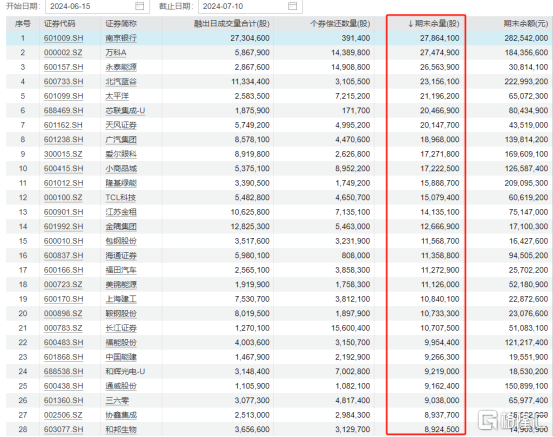Open security code 000723.SZ
This screenshot has height=437, width=553.
(x=63, y=284)
